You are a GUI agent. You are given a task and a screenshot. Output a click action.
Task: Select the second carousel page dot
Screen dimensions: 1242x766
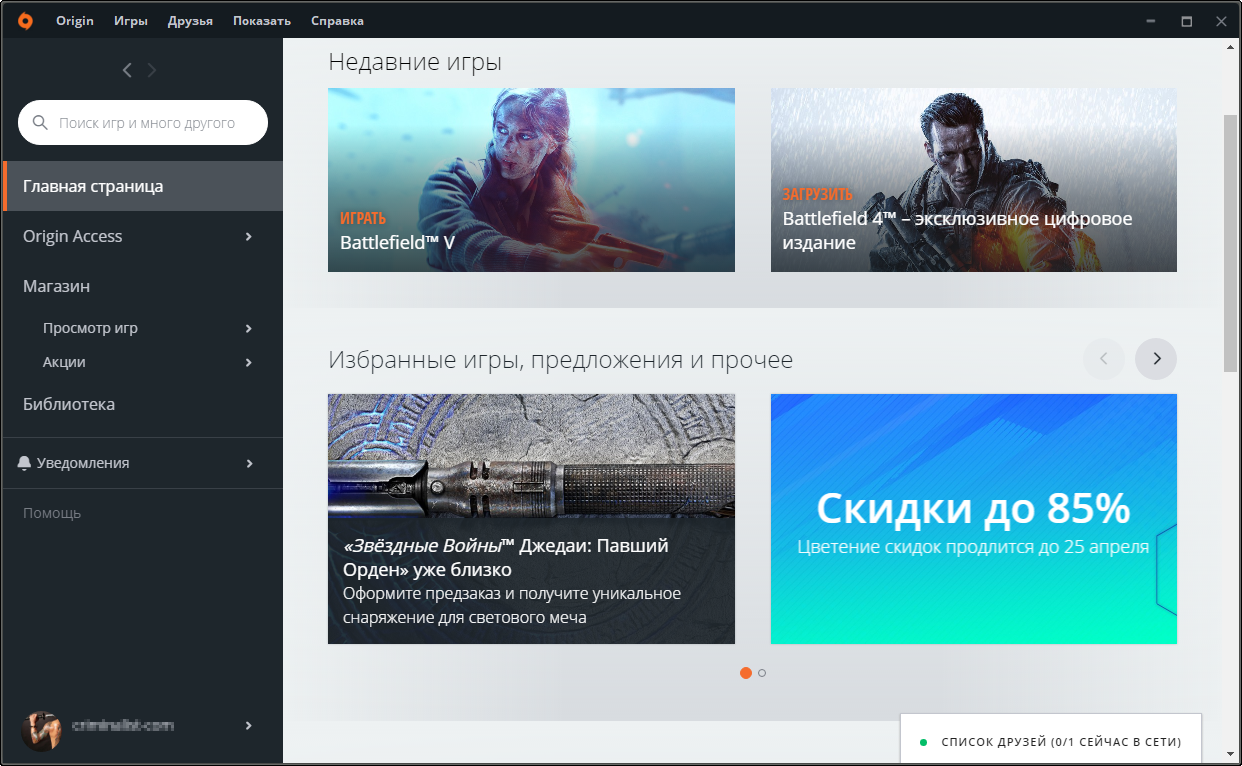762,673
